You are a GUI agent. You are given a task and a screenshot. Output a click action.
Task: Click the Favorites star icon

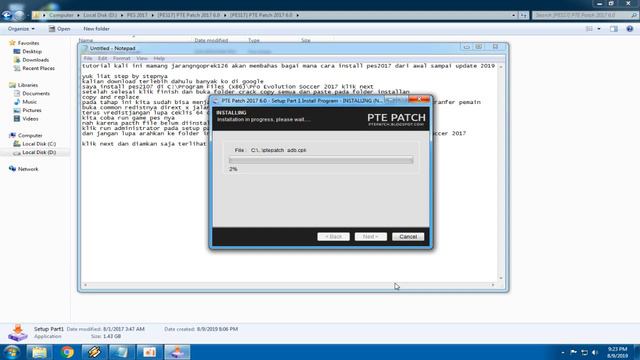tap(12, 43)
